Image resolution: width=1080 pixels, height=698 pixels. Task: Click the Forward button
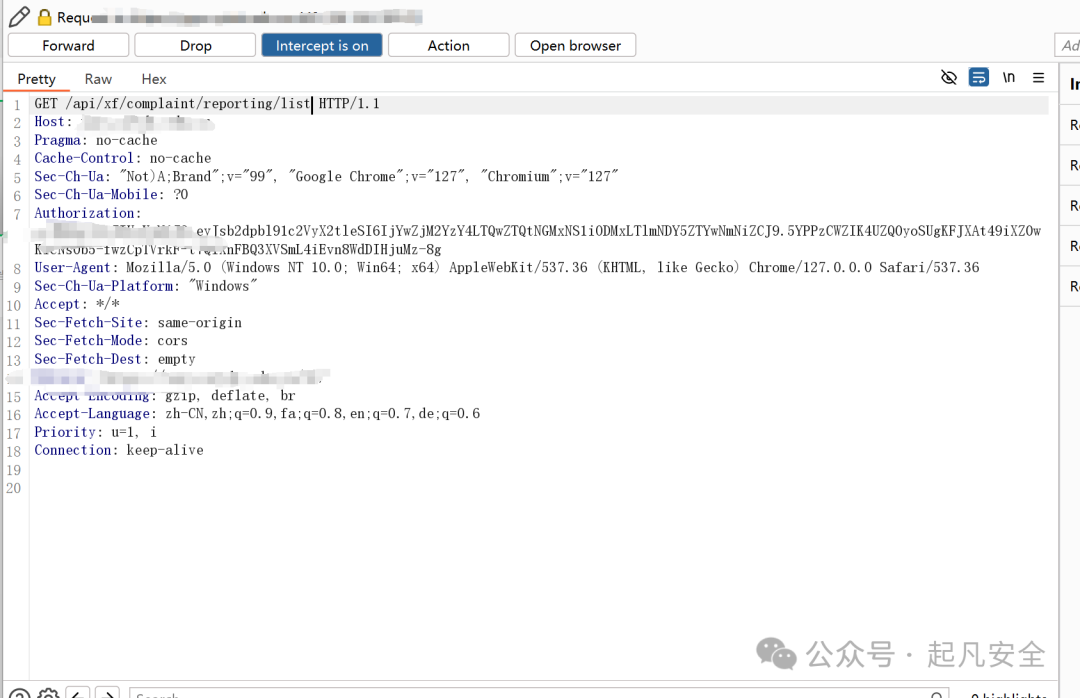68,45
